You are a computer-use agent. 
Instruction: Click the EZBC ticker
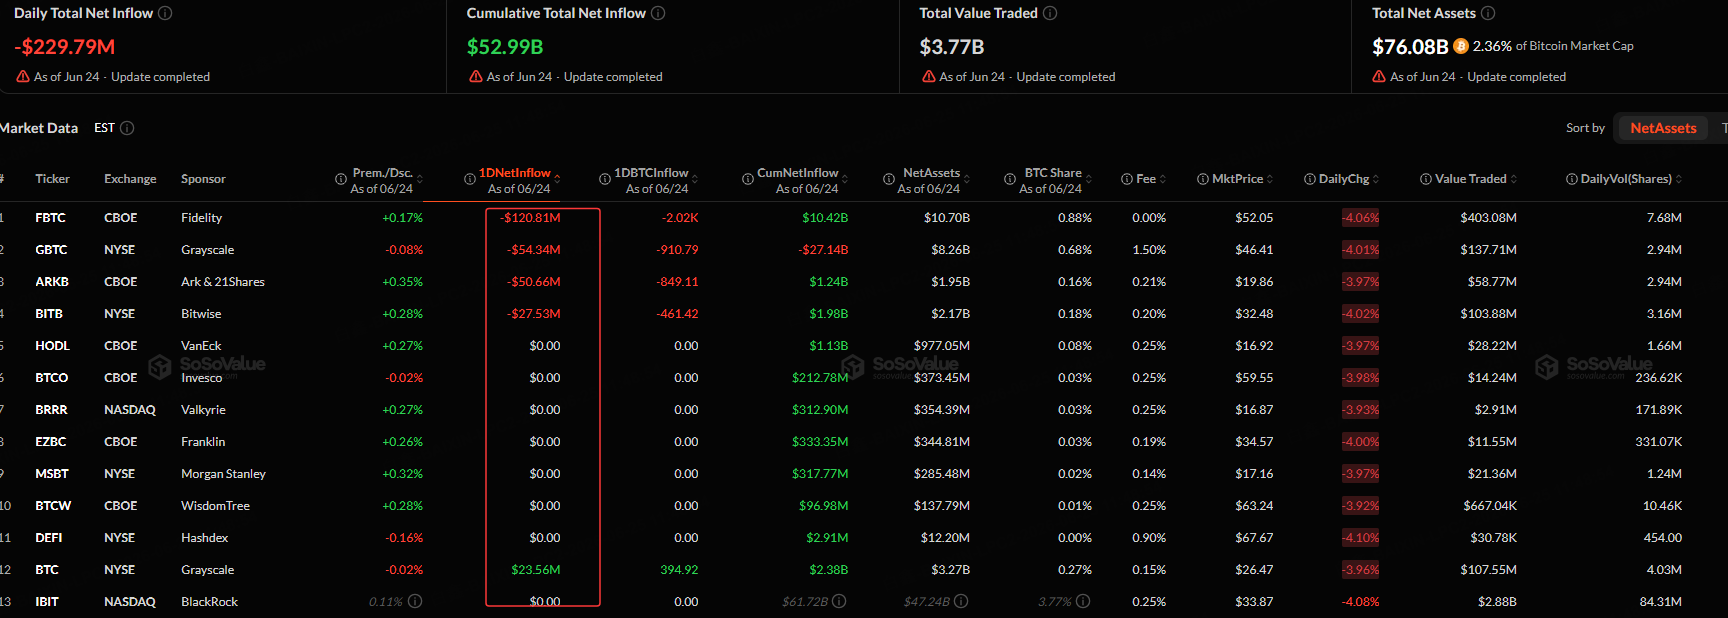tap(51, 441)
